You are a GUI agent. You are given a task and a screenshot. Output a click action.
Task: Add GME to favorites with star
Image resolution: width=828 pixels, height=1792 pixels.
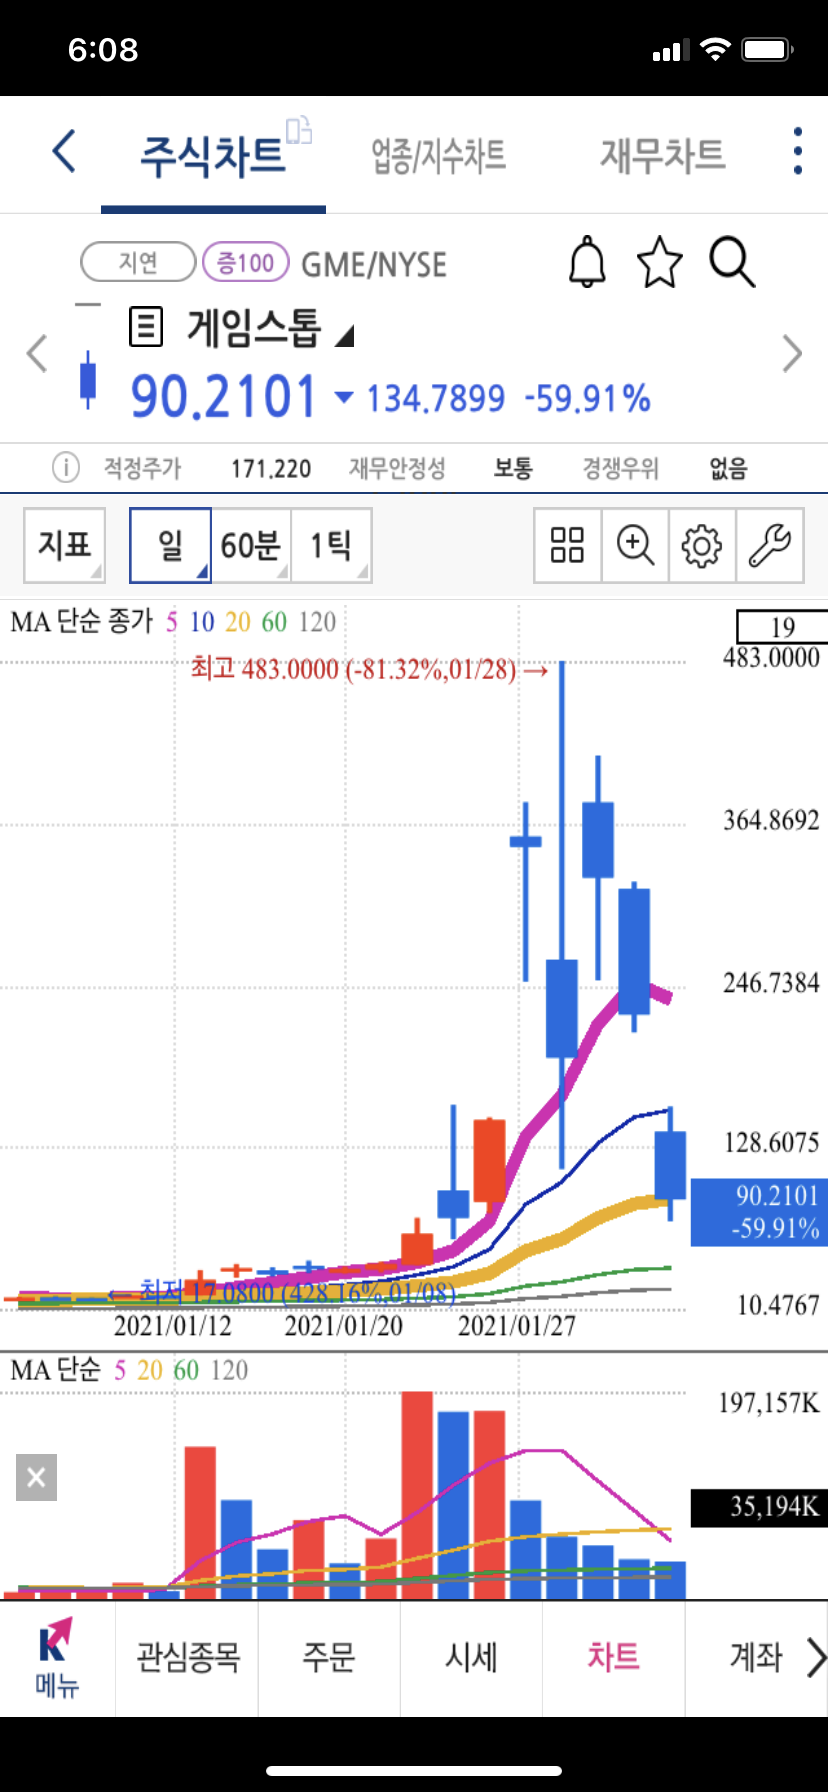(x=660, y=263)
